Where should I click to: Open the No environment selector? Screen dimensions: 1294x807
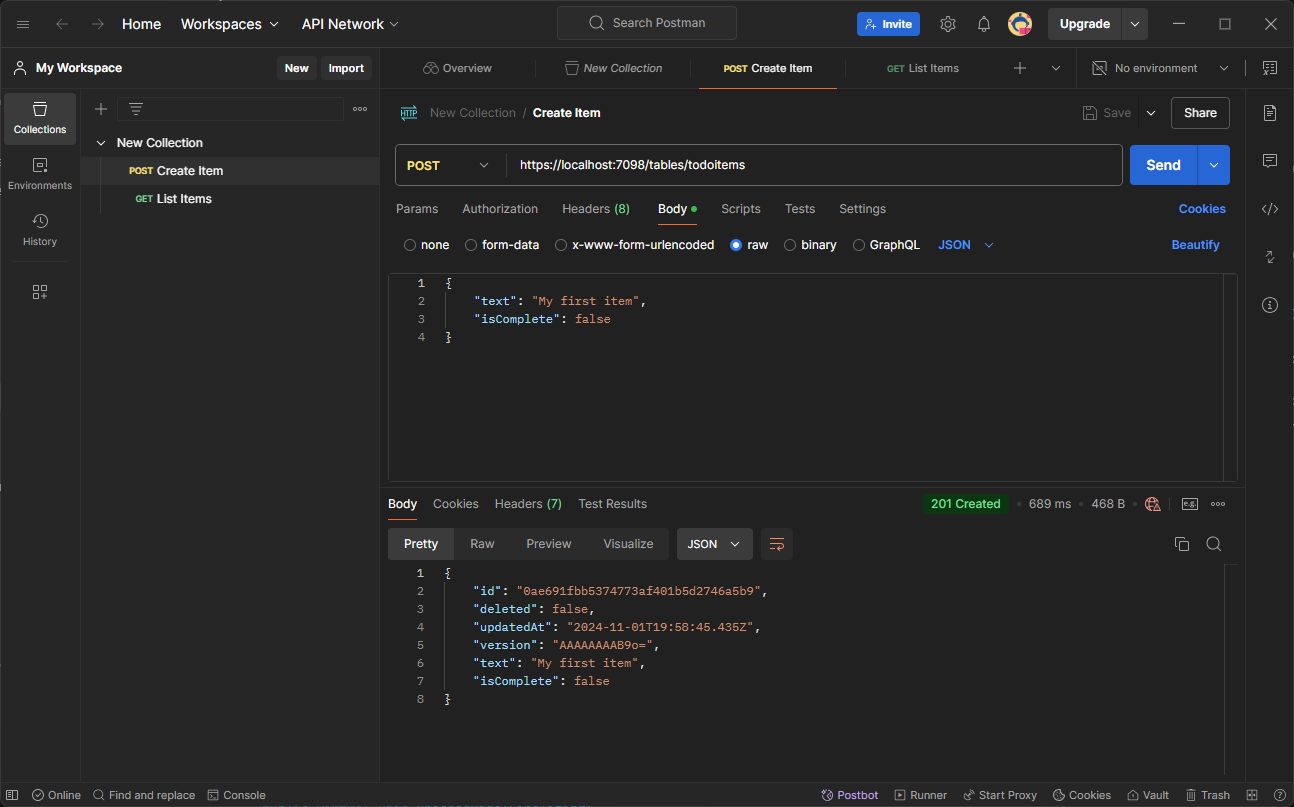[x=1160, y=68]
